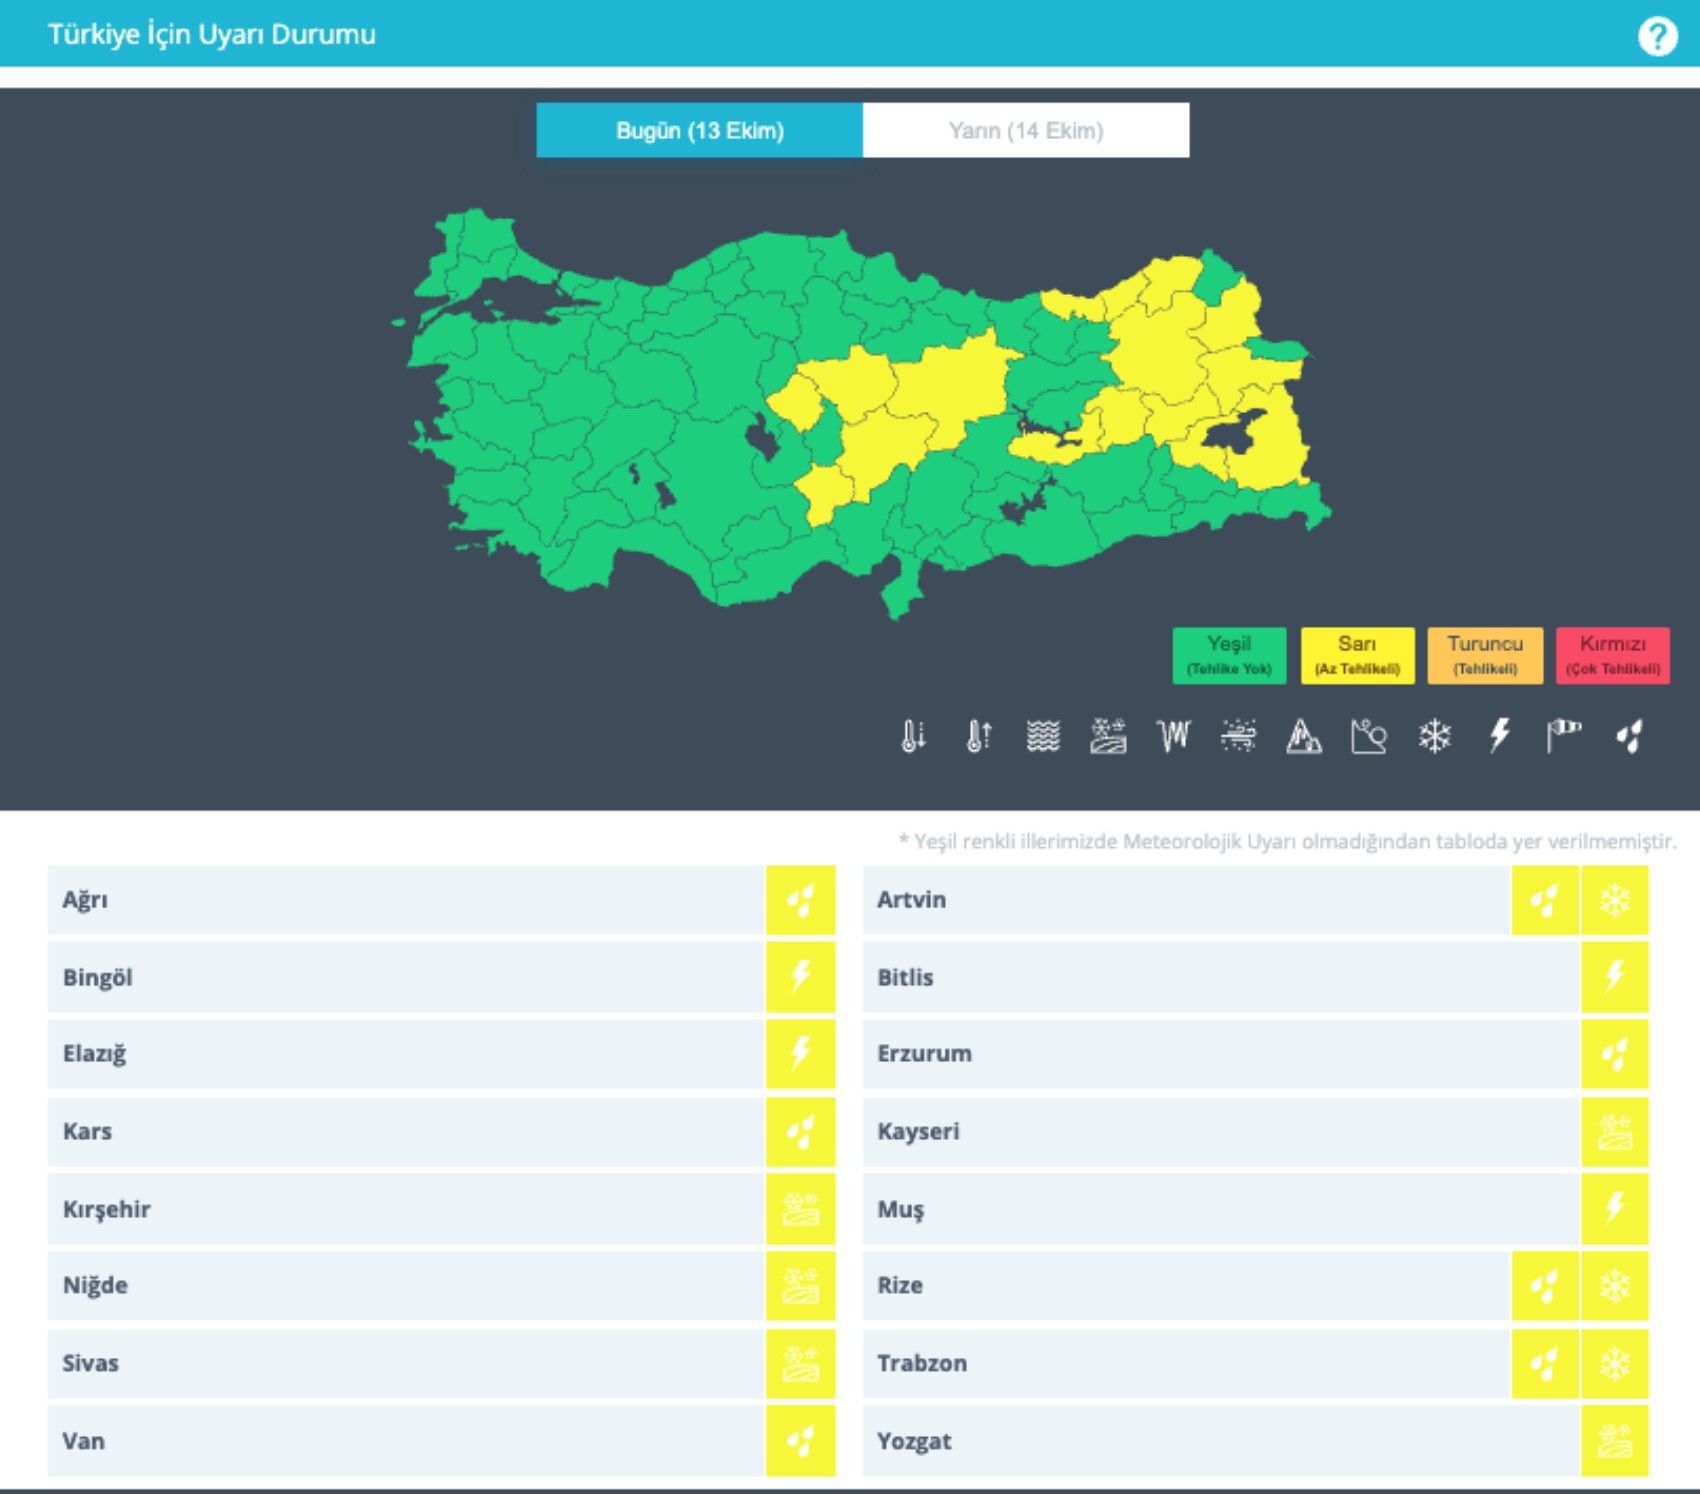The image size is (1700, 1494).
Task: Click the snowflake warning icon in Artvin row
Action: [1615, 900]
